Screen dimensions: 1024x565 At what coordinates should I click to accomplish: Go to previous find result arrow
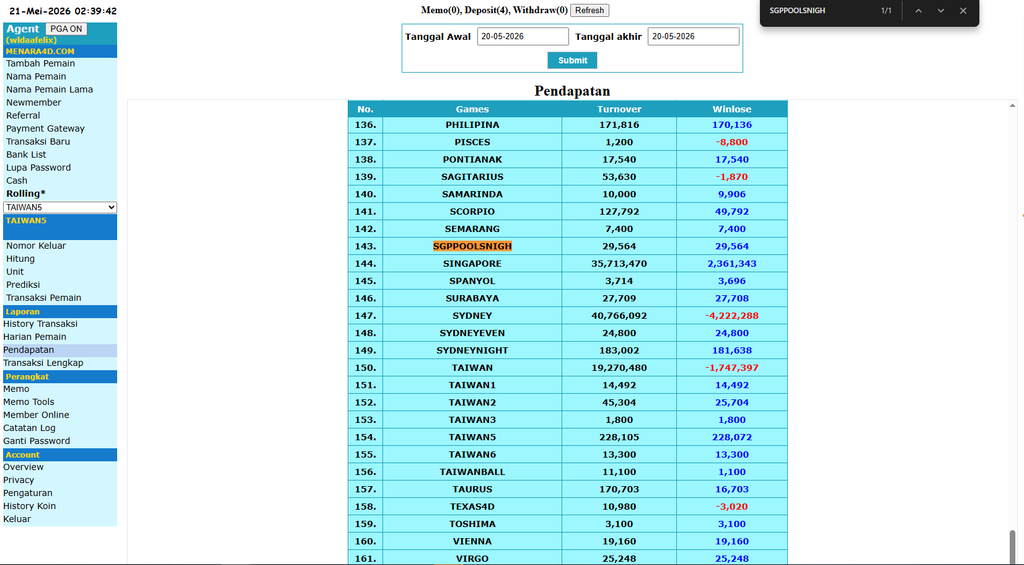click(x=918, y=11)
